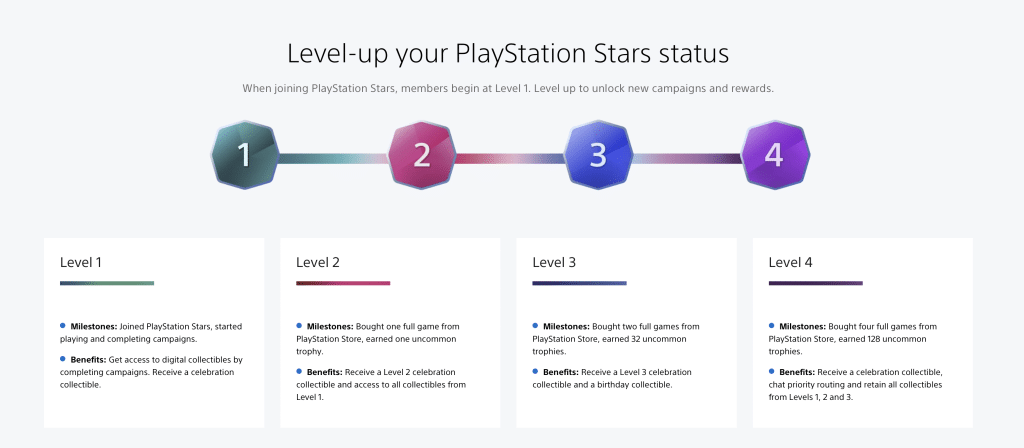Image resolution: width=1024 pixels, height=448 pixels.
Task: Select the blue Level 3 badge icon
Action: tap(598, 155)
